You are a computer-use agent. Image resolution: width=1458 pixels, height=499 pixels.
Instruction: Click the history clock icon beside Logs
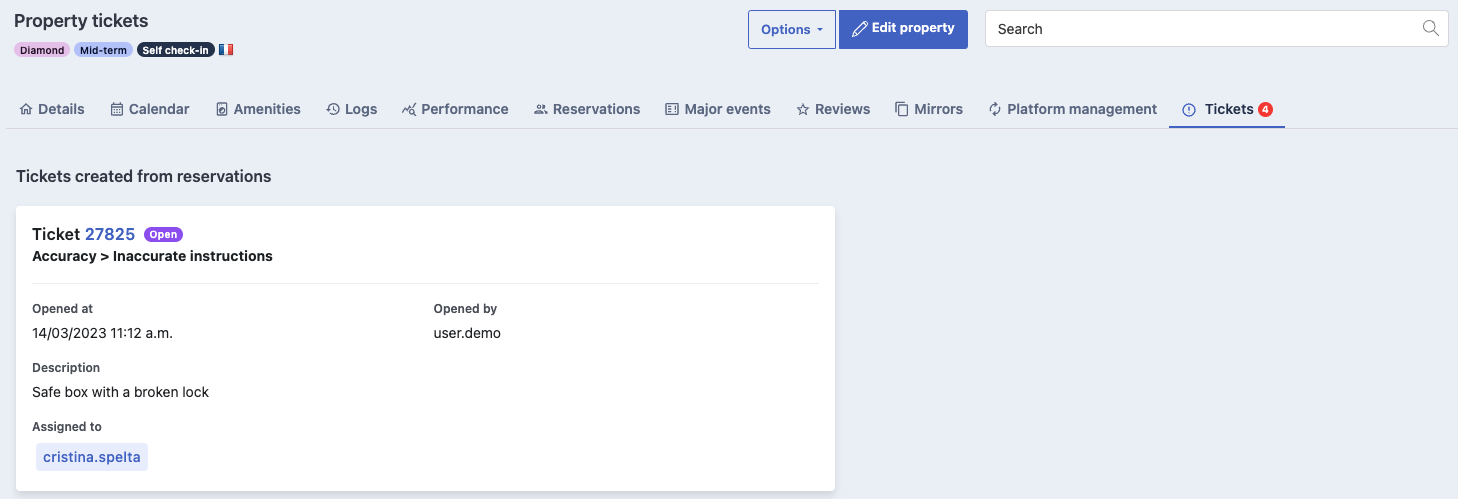[333, 109]
